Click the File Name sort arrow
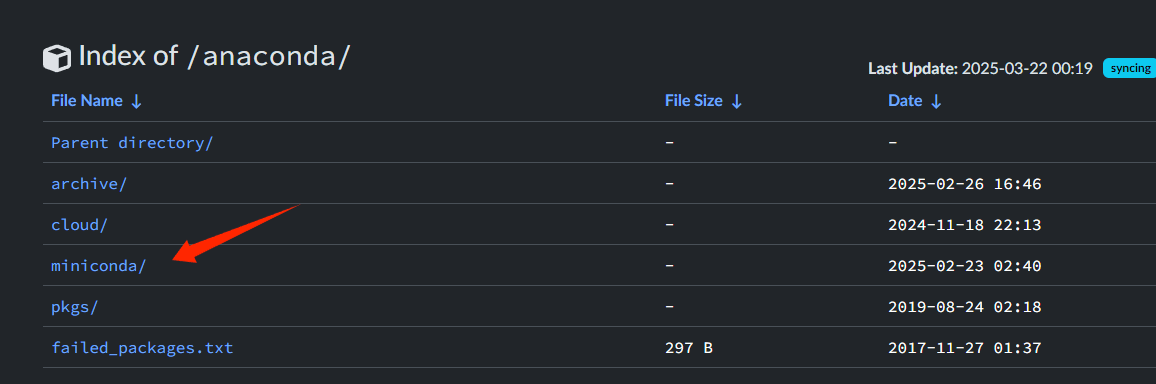This screenshot has height=384, width=1156. click(136, 102)
